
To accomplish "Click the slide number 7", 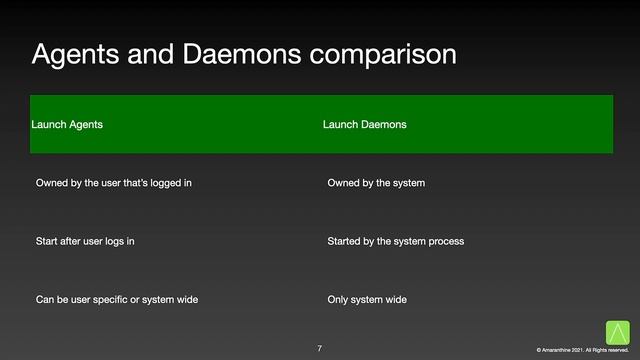I will 320,348.
